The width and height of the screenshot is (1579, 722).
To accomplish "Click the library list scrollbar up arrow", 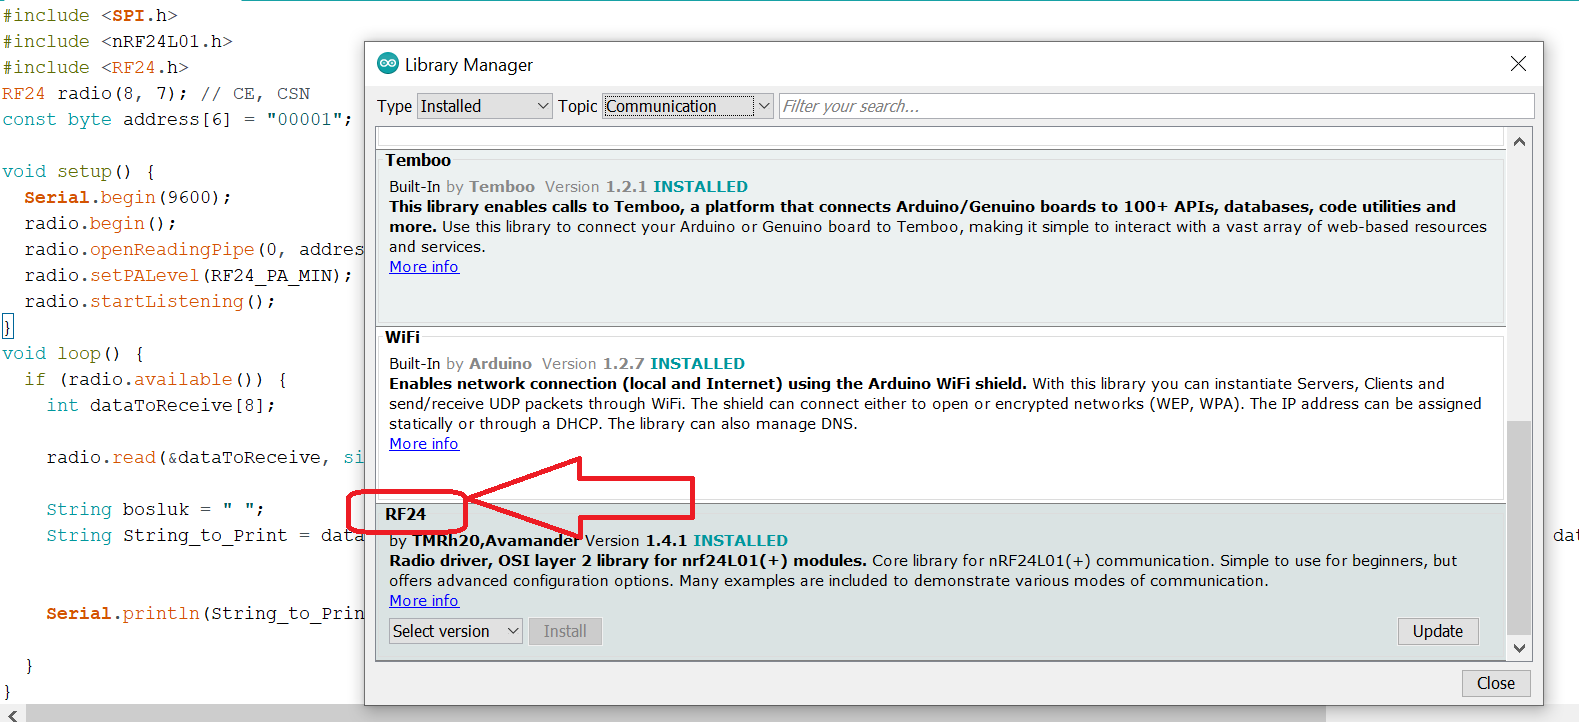I will (x=1519, y=142).
